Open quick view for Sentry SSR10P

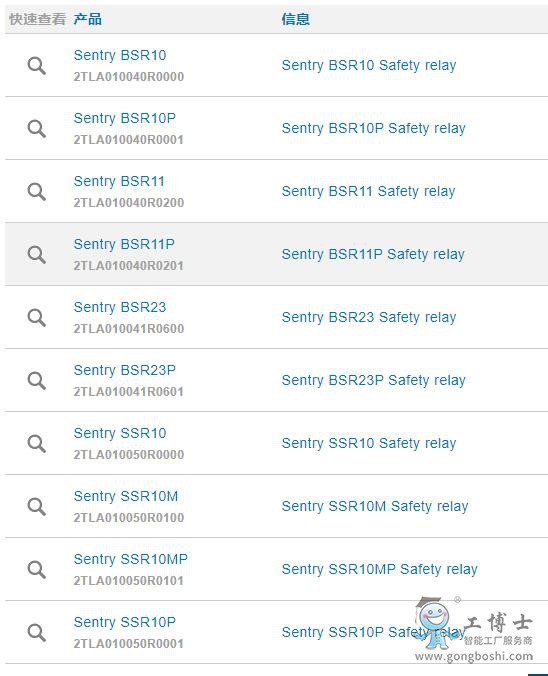(x=37, y=632)
